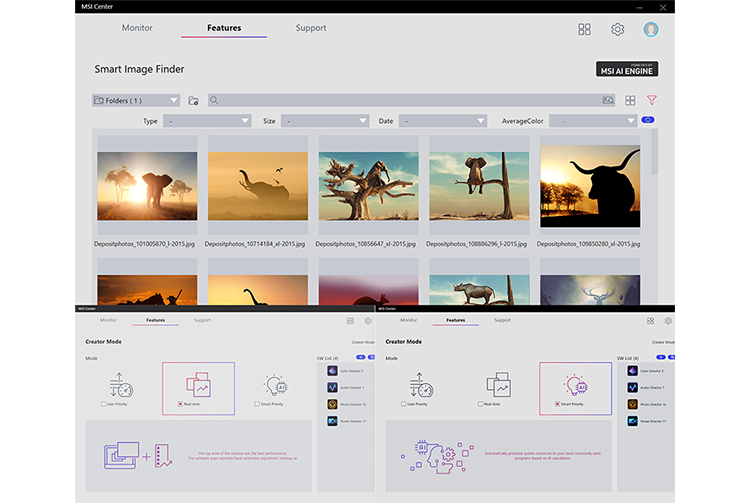750x503 pixels.
Task: Select Real-time mode icon in Smart Priority selected window
Action: 498,384
